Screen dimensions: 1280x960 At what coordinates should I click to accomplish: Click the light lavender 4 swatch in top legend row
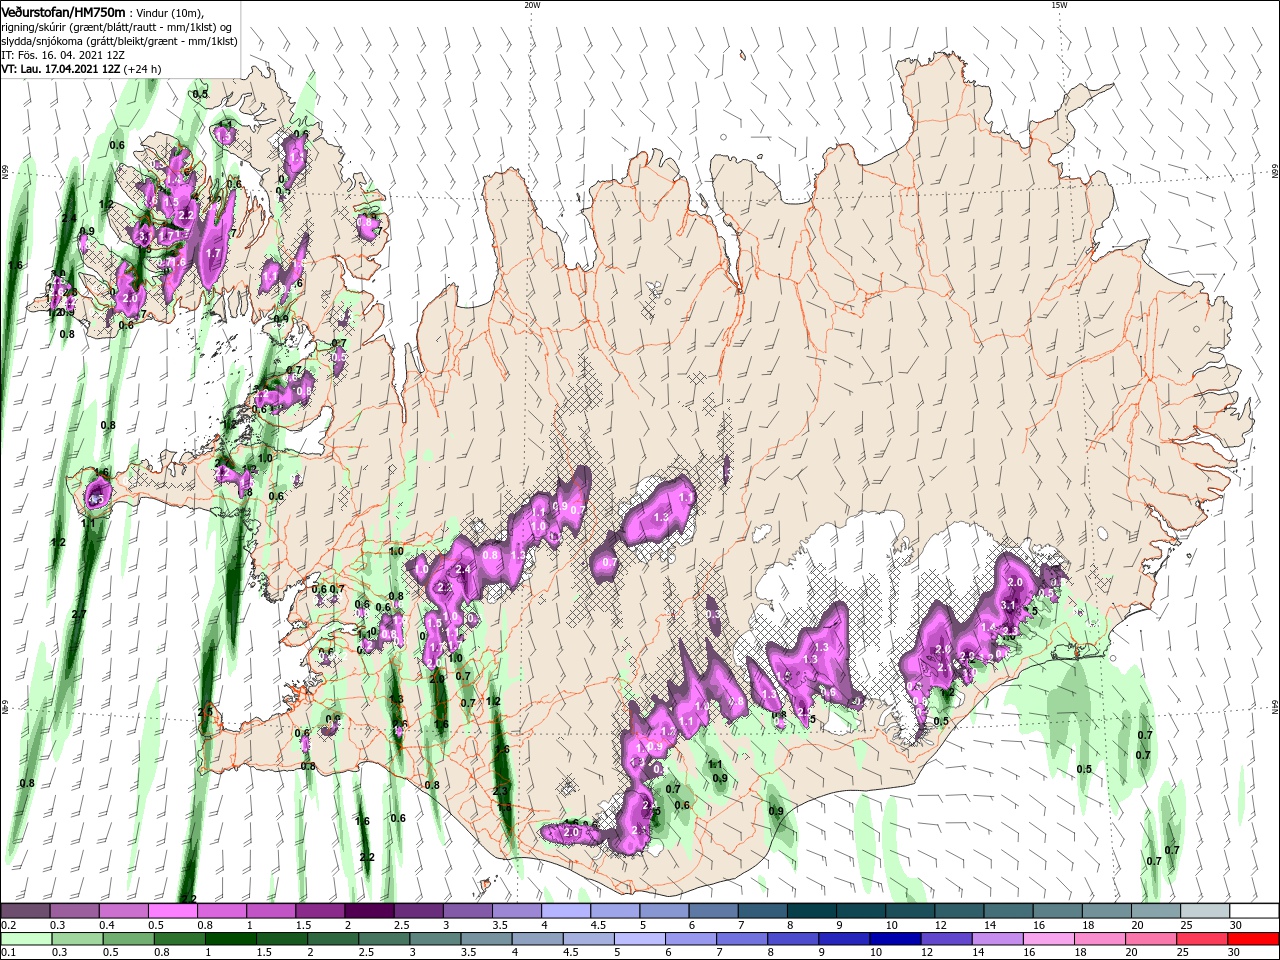tap(564, 911)
